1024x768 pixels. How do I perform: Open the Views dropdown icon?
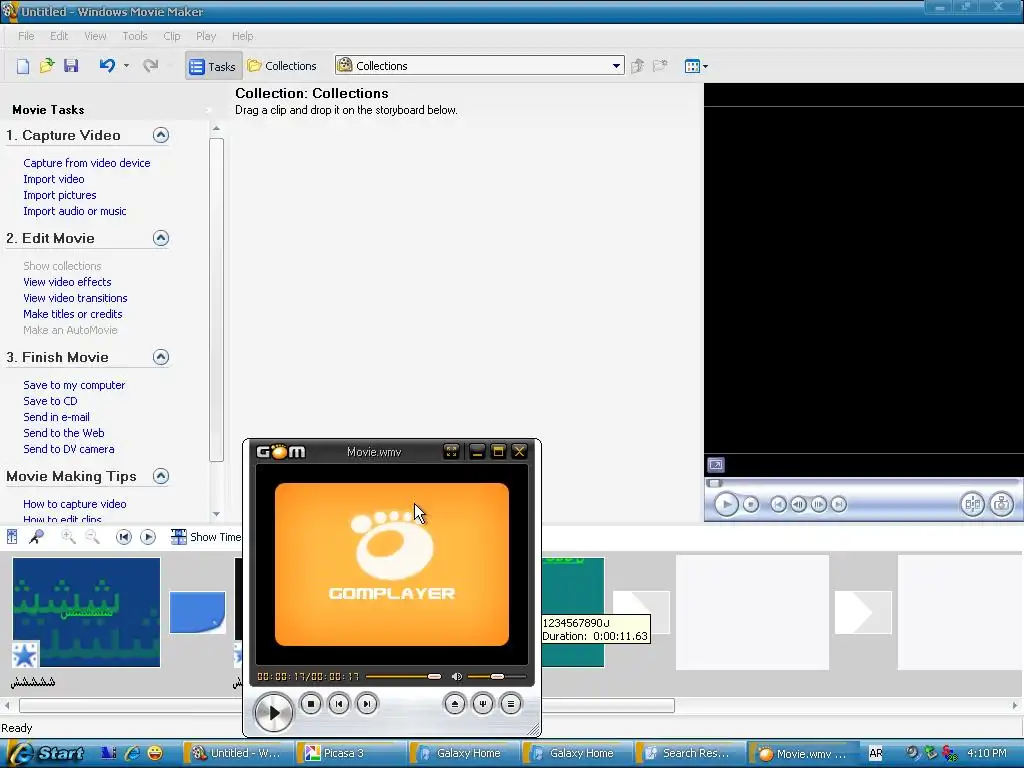coord(696,66)
